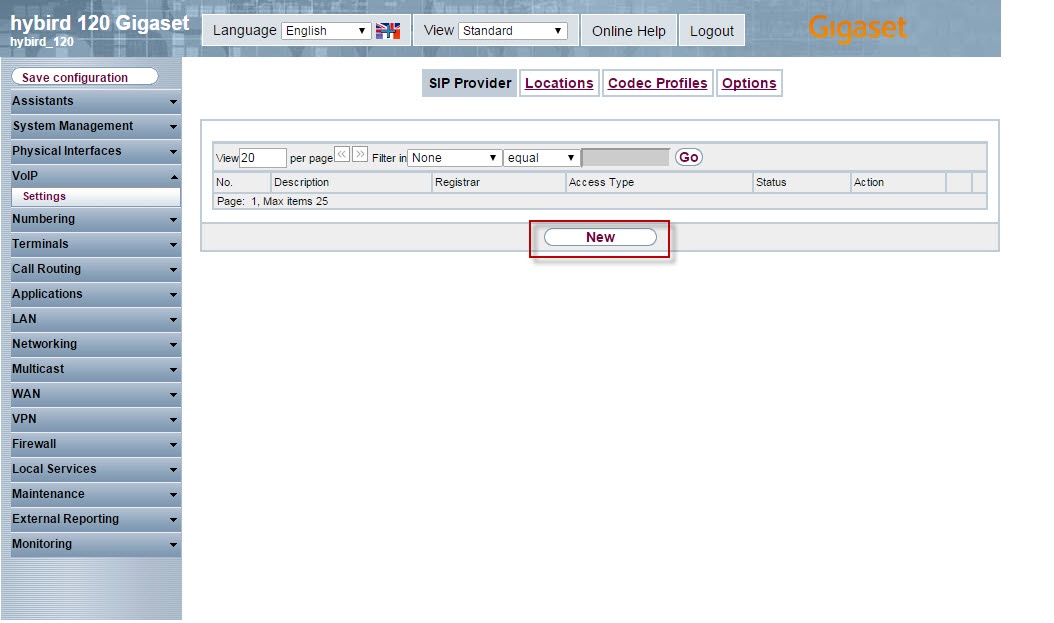Expand the Networking menu
This screenshot has height=623, width=1054.
point(95,343)
